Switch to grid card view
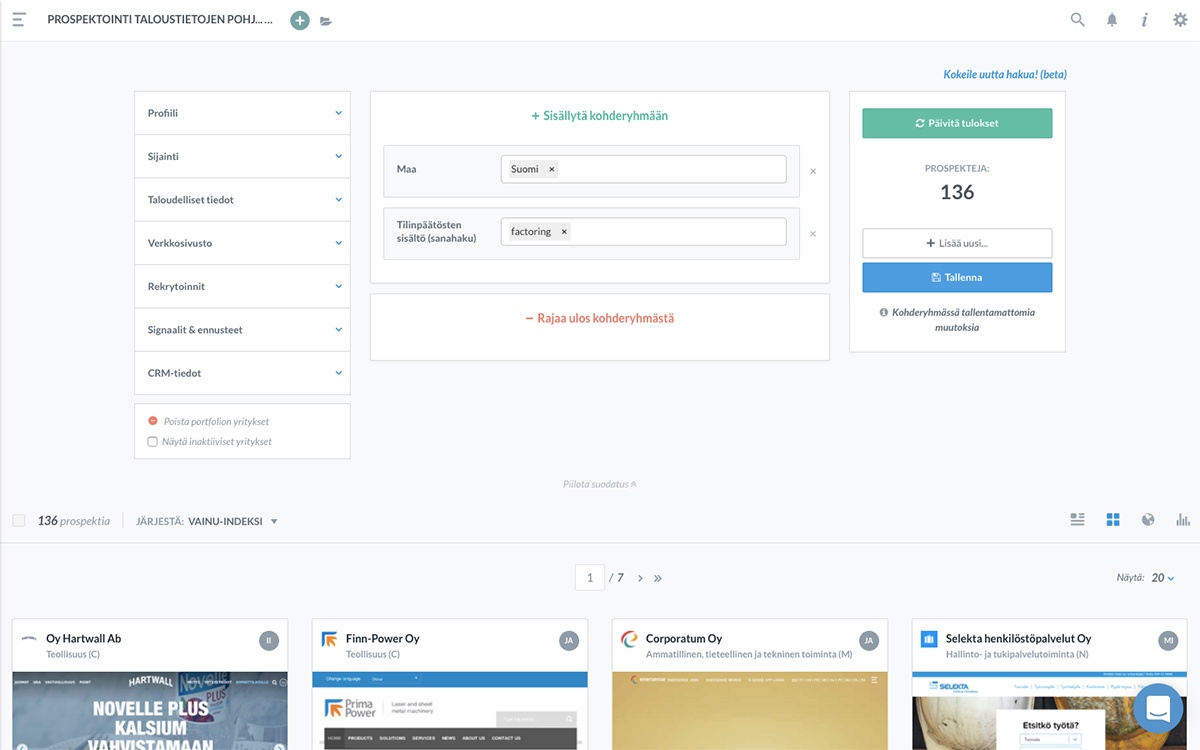This screenshot has width=1200, height=750. click(1113, 520)
